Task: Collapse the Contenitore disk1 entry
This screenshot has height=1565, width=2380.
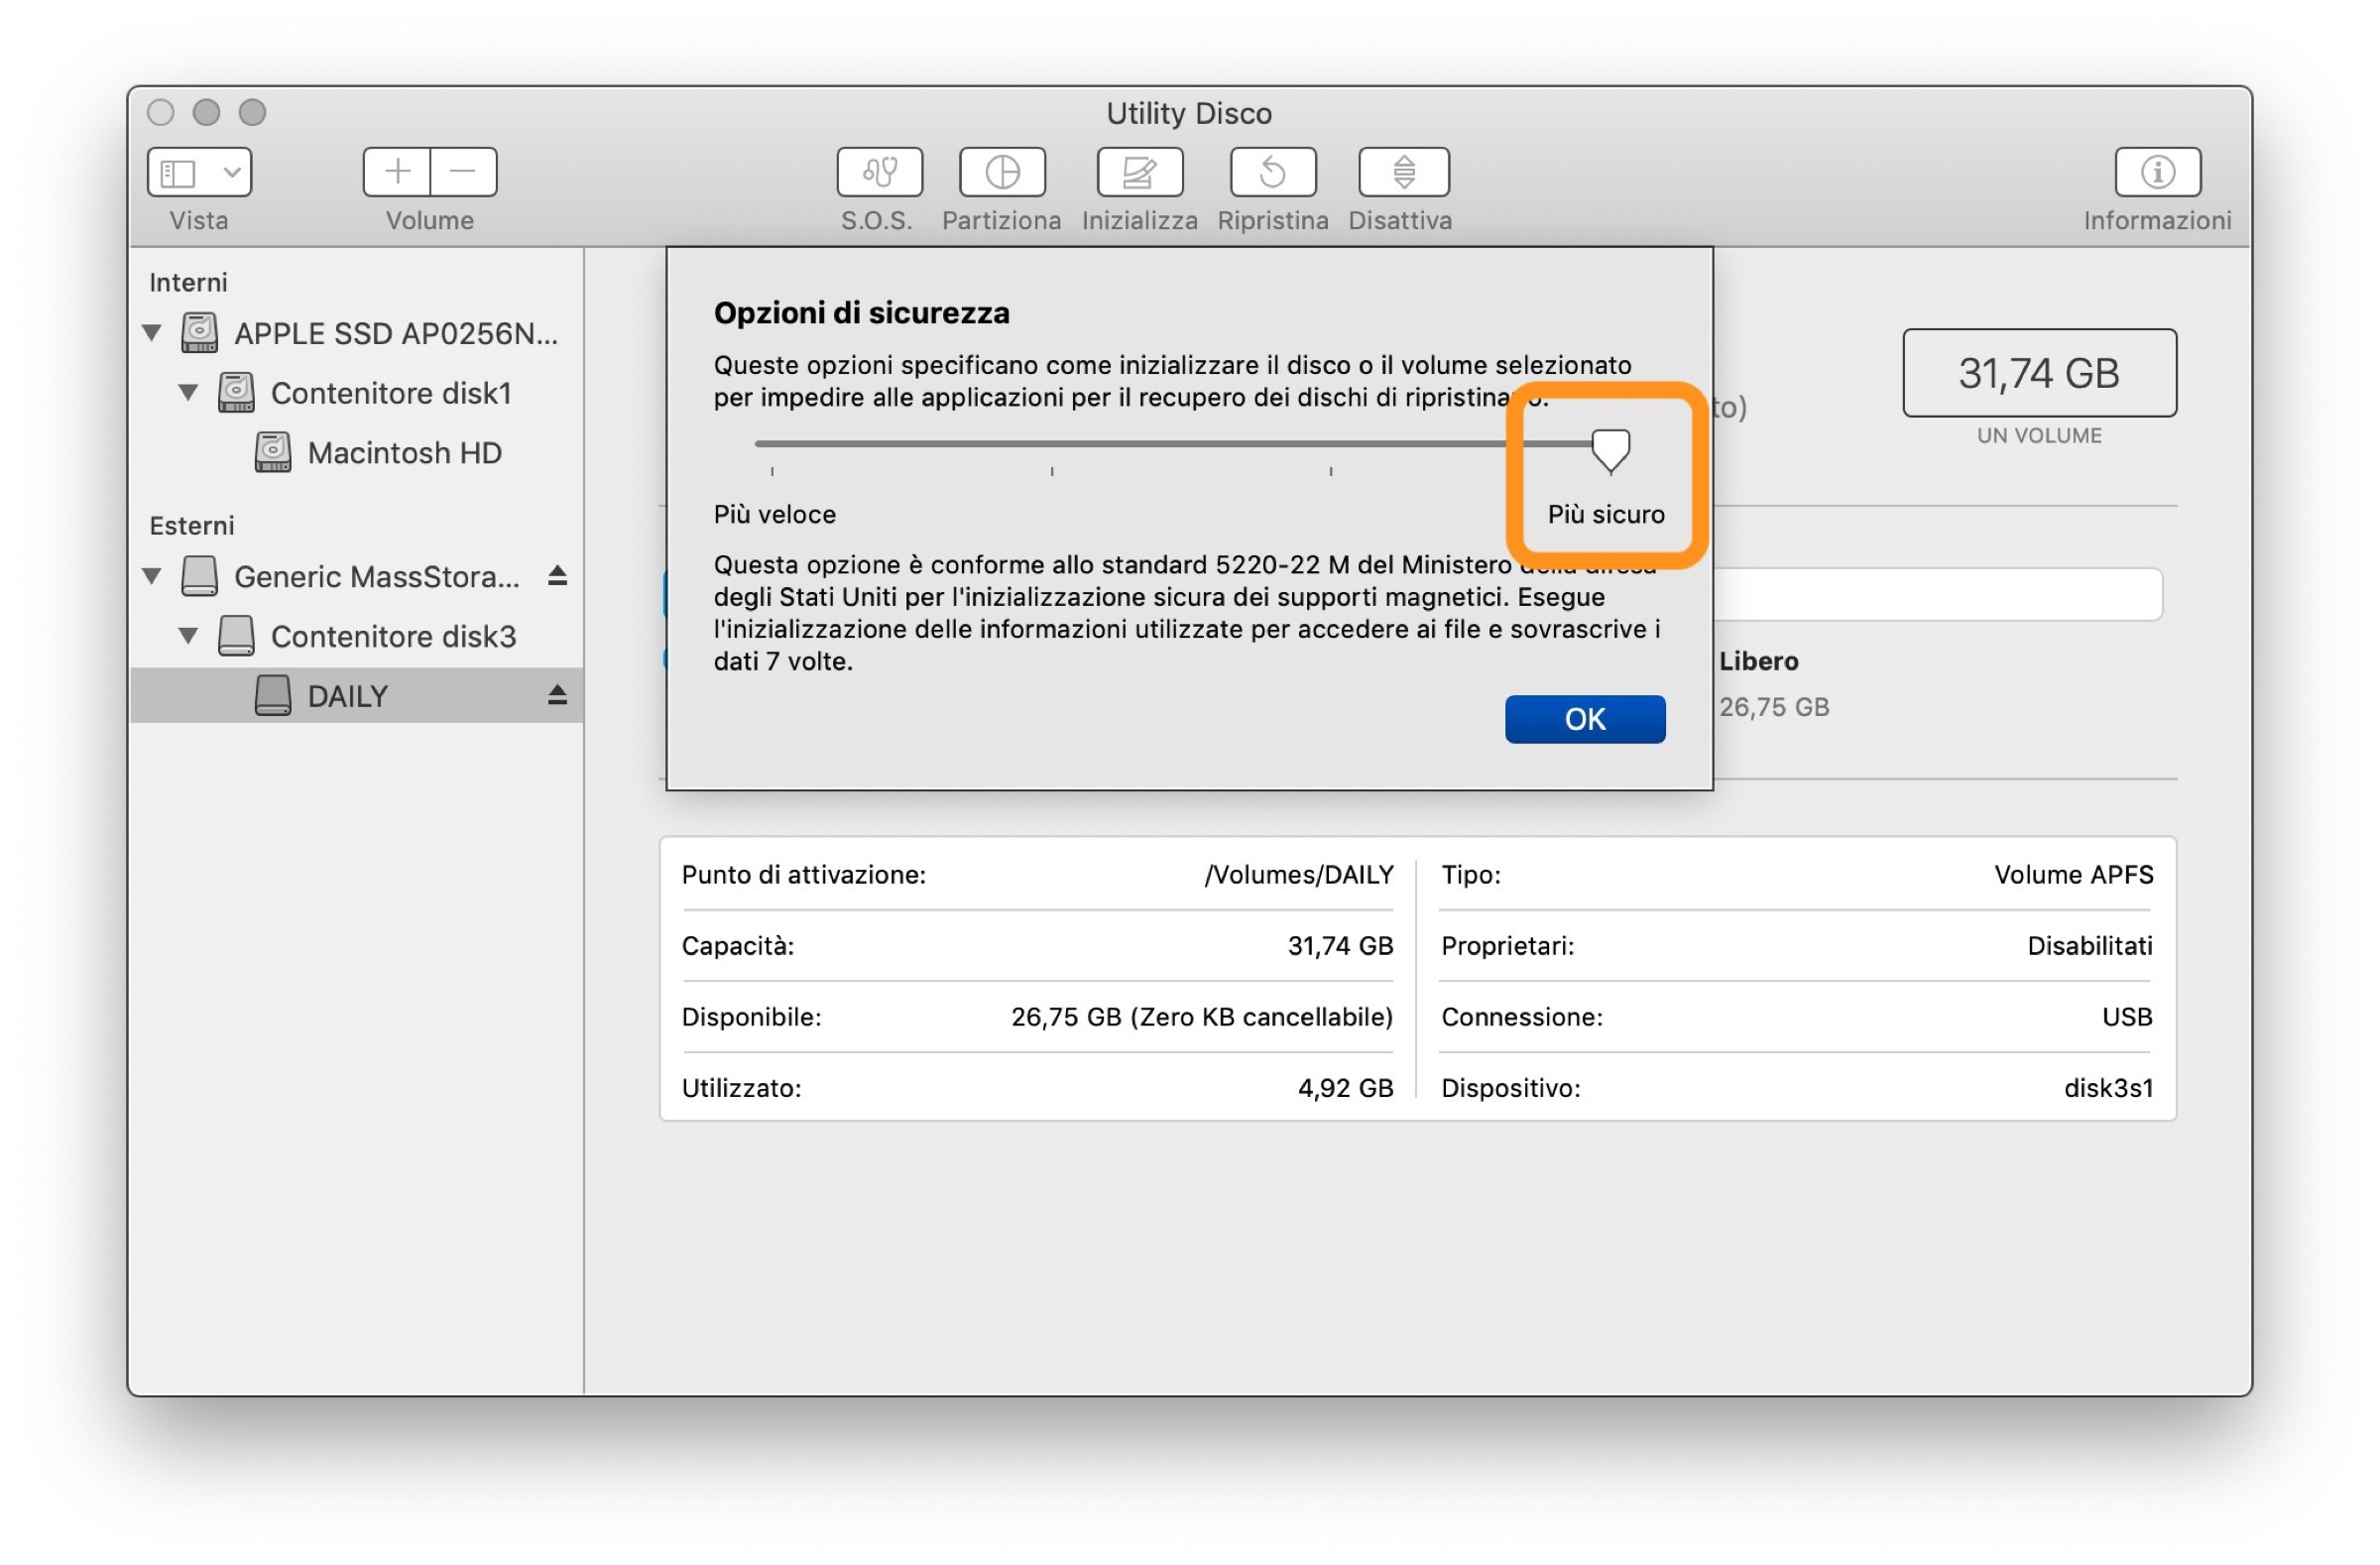Action: [188, 392]
